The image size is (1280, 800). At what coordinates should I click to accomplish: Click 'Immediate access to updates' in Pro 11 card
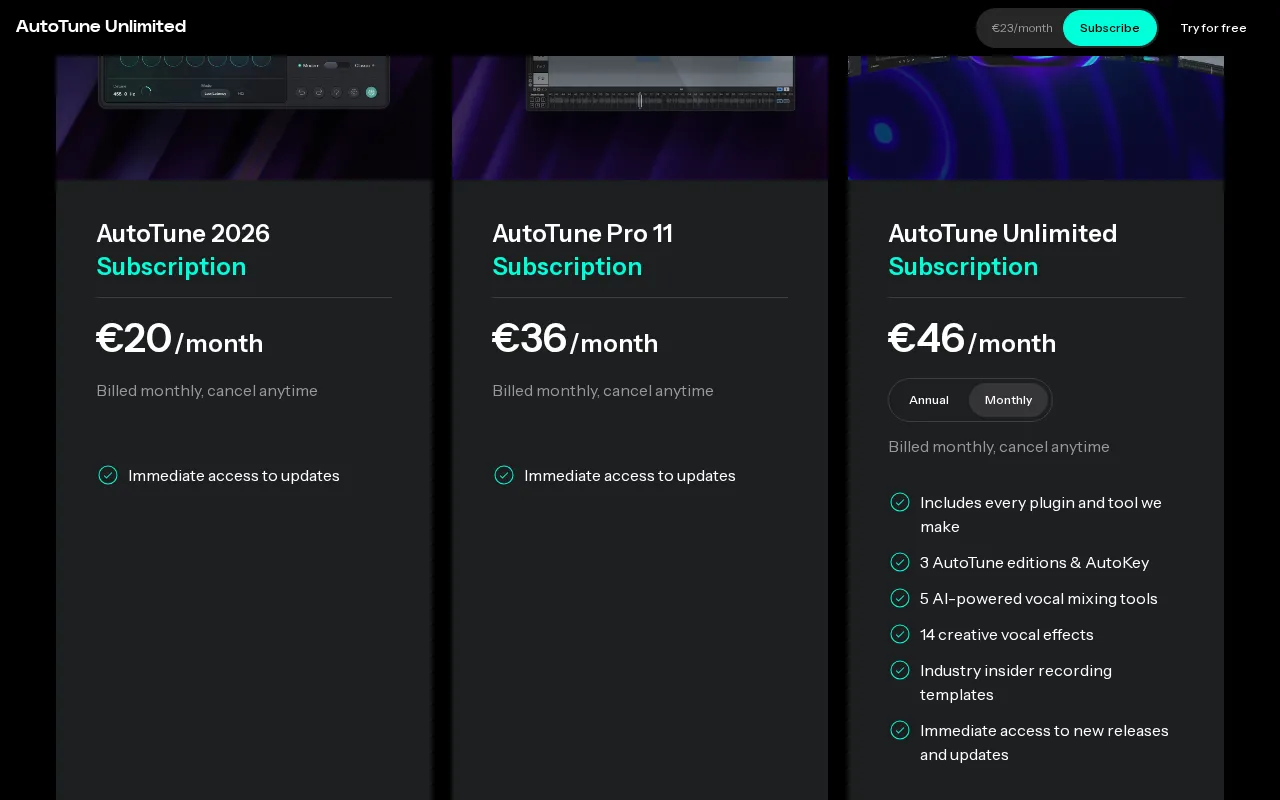[630, 476]
